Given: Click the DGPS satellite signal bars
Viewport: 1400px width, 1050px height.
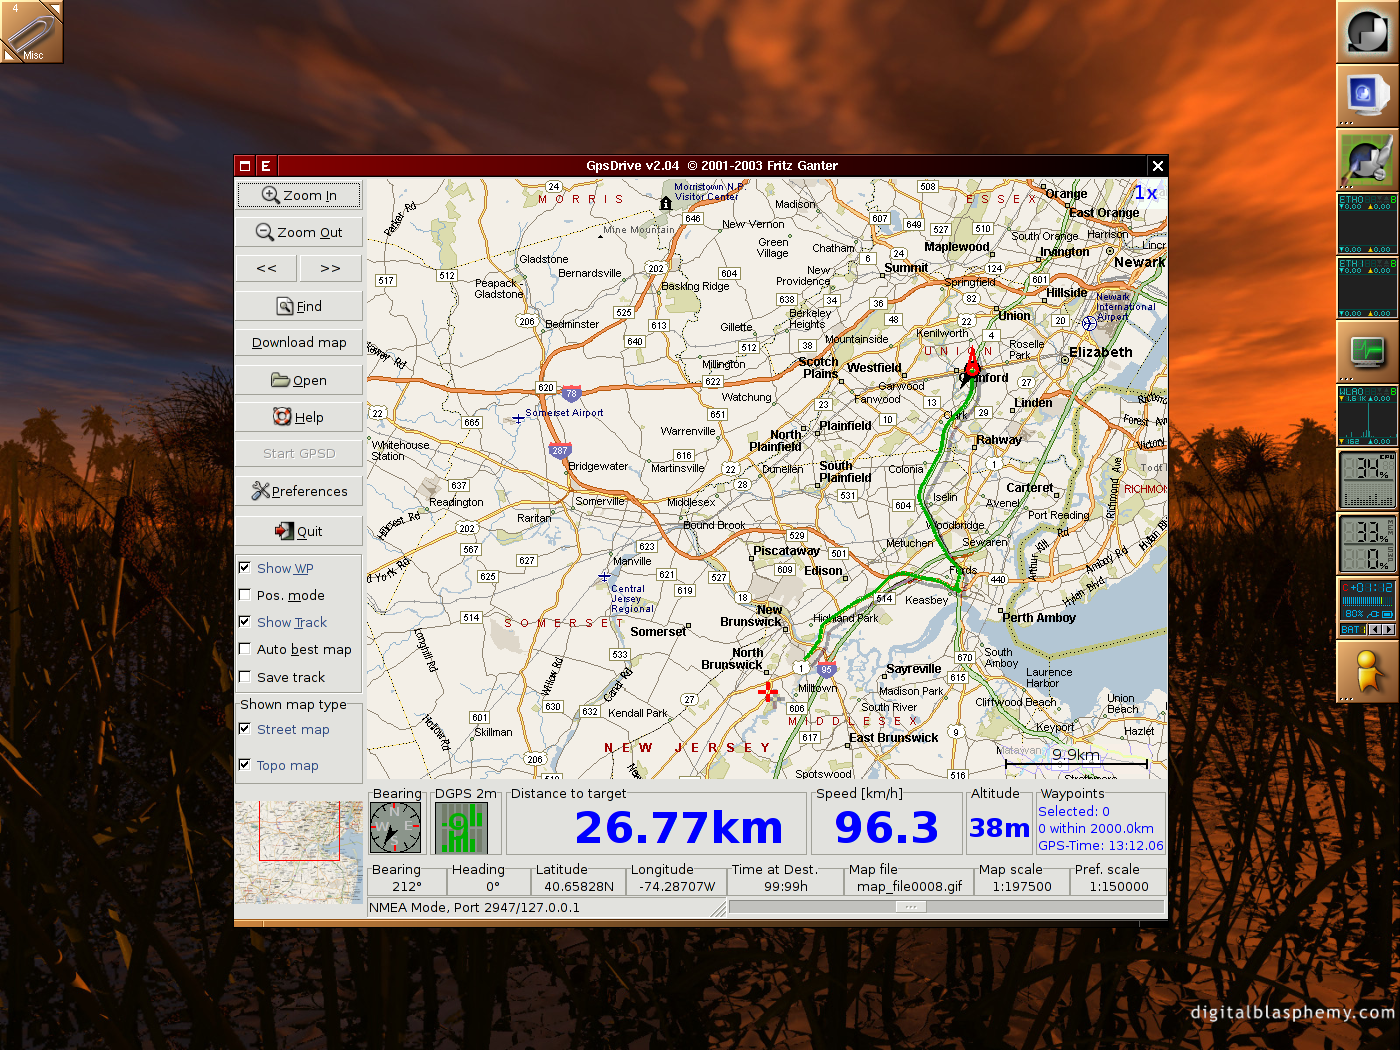Looking at the screenshot, I should click(460, 828).
